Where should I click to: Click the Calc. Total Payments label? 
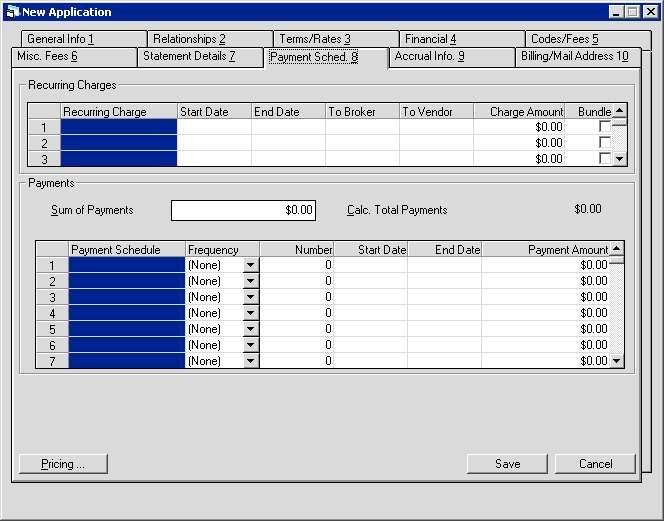click(x=397, y=210)
